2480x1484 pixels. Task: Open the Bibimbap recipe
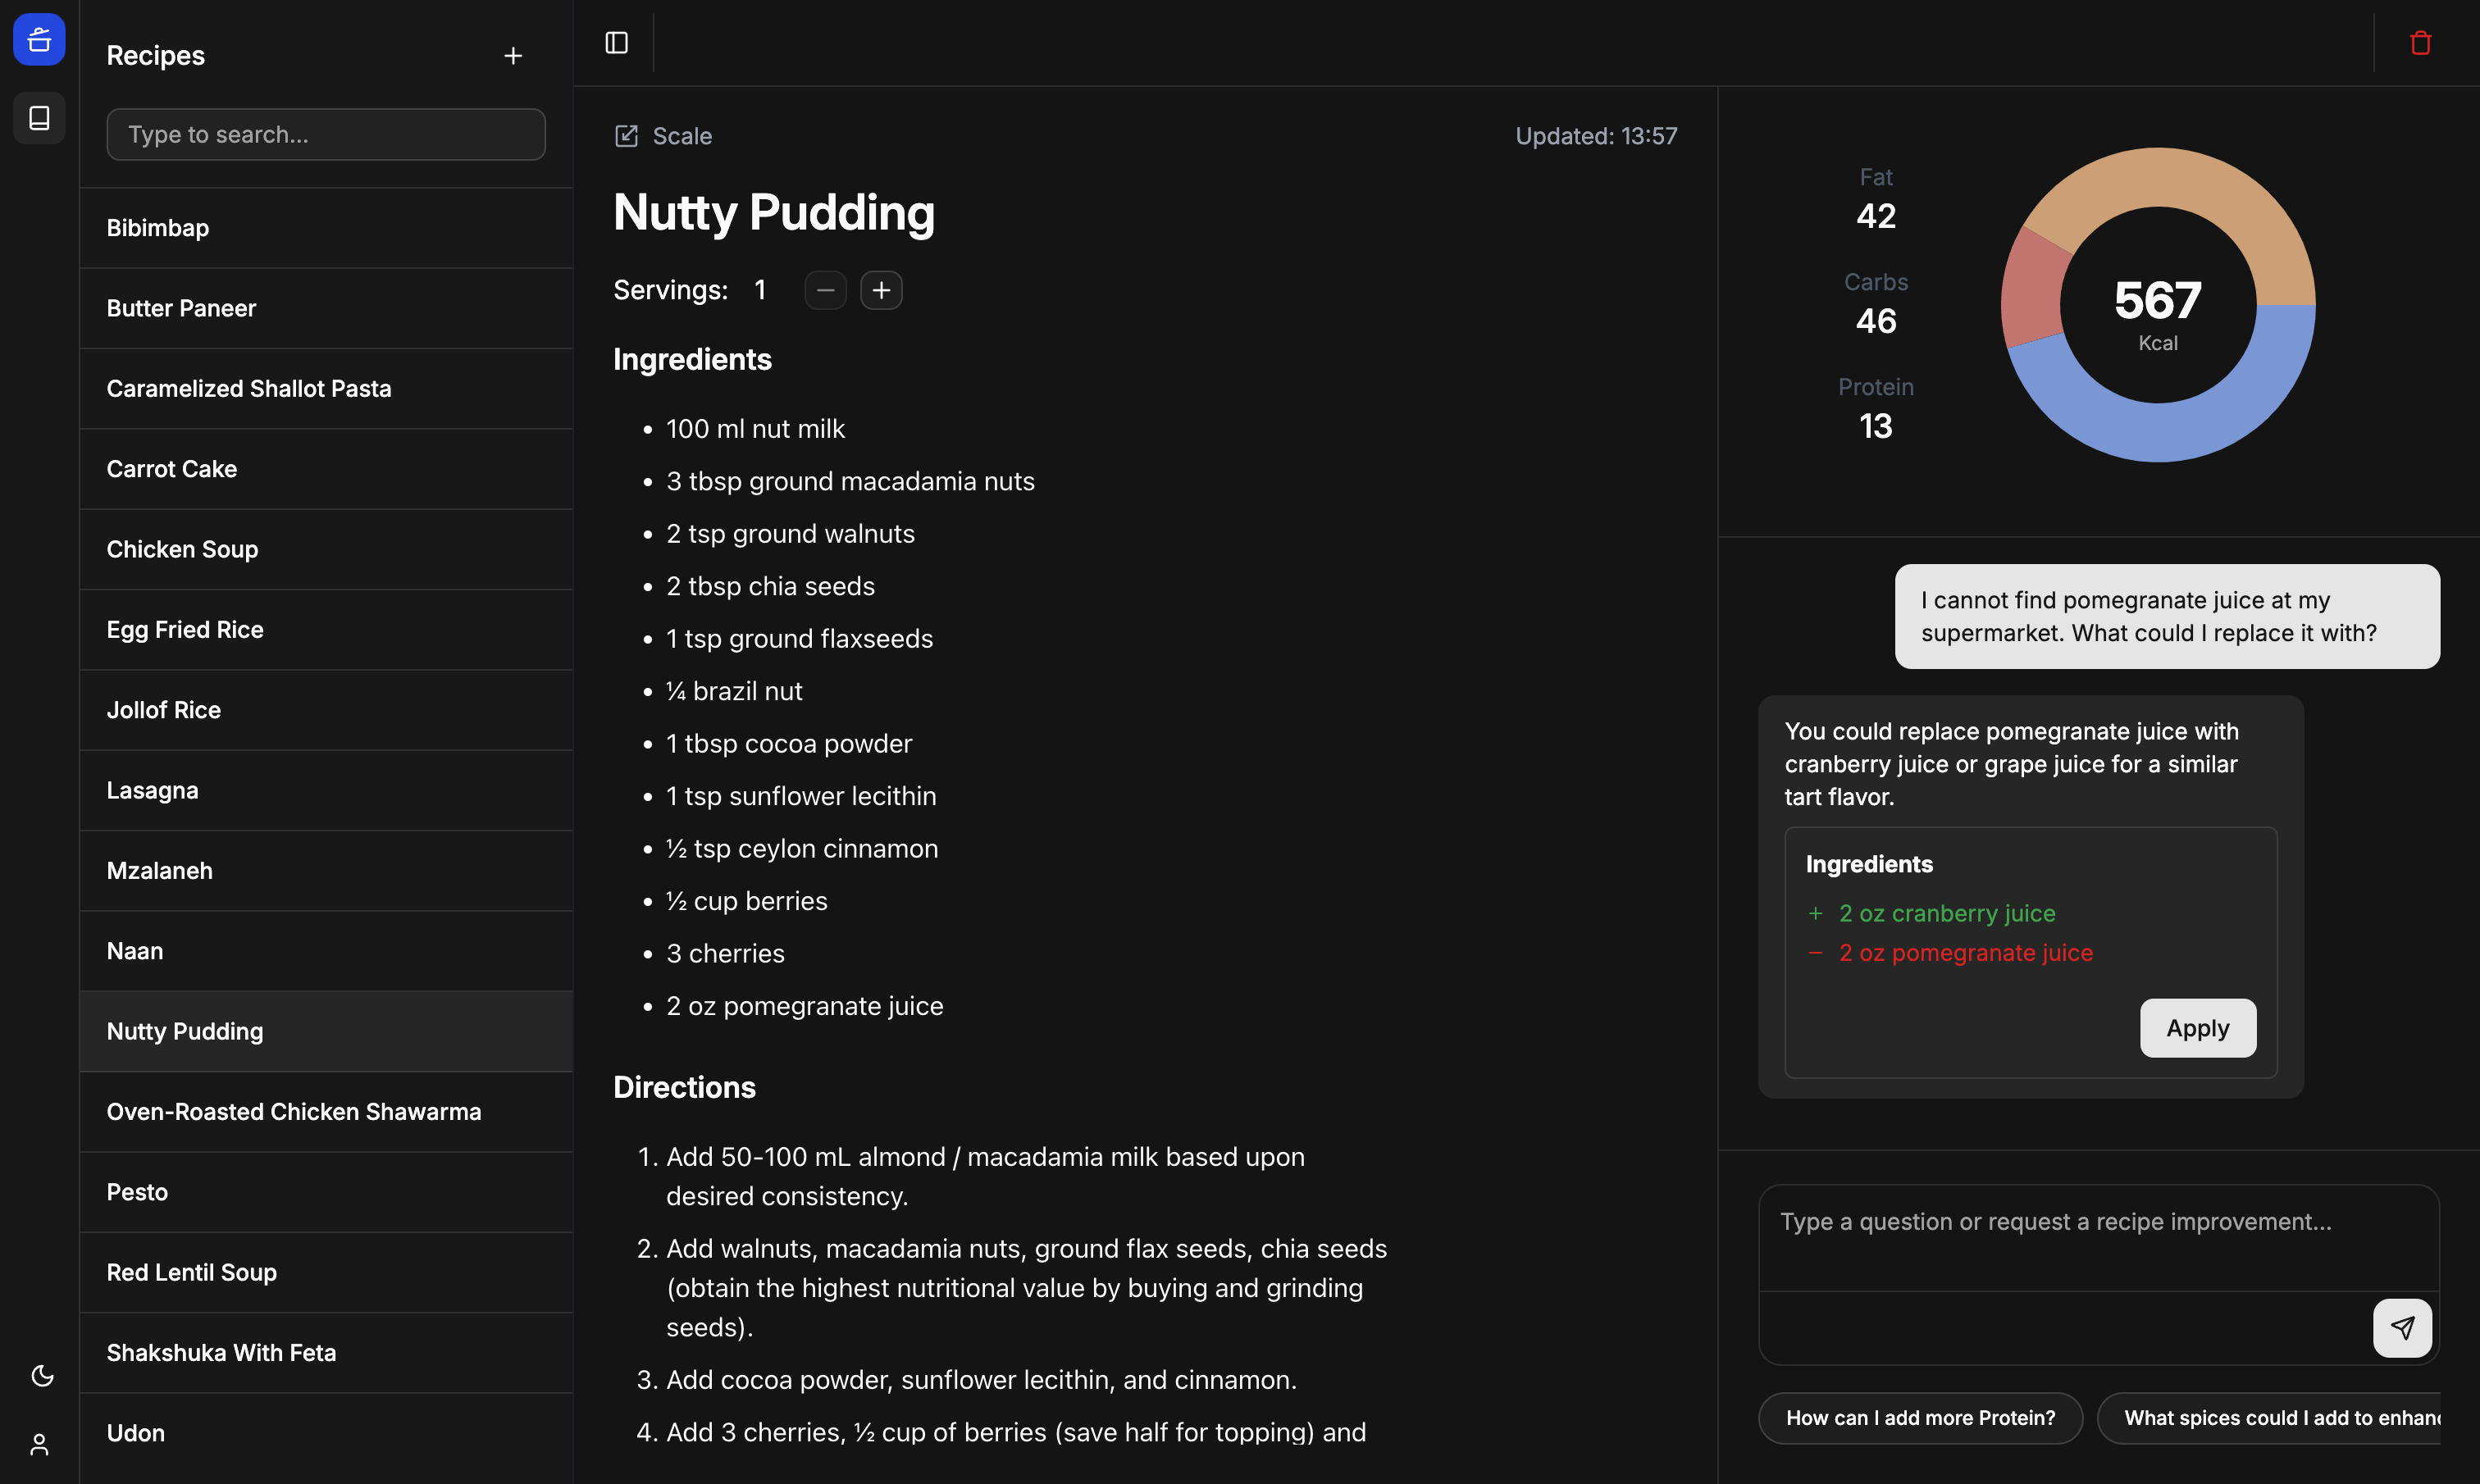pos(158,228)
